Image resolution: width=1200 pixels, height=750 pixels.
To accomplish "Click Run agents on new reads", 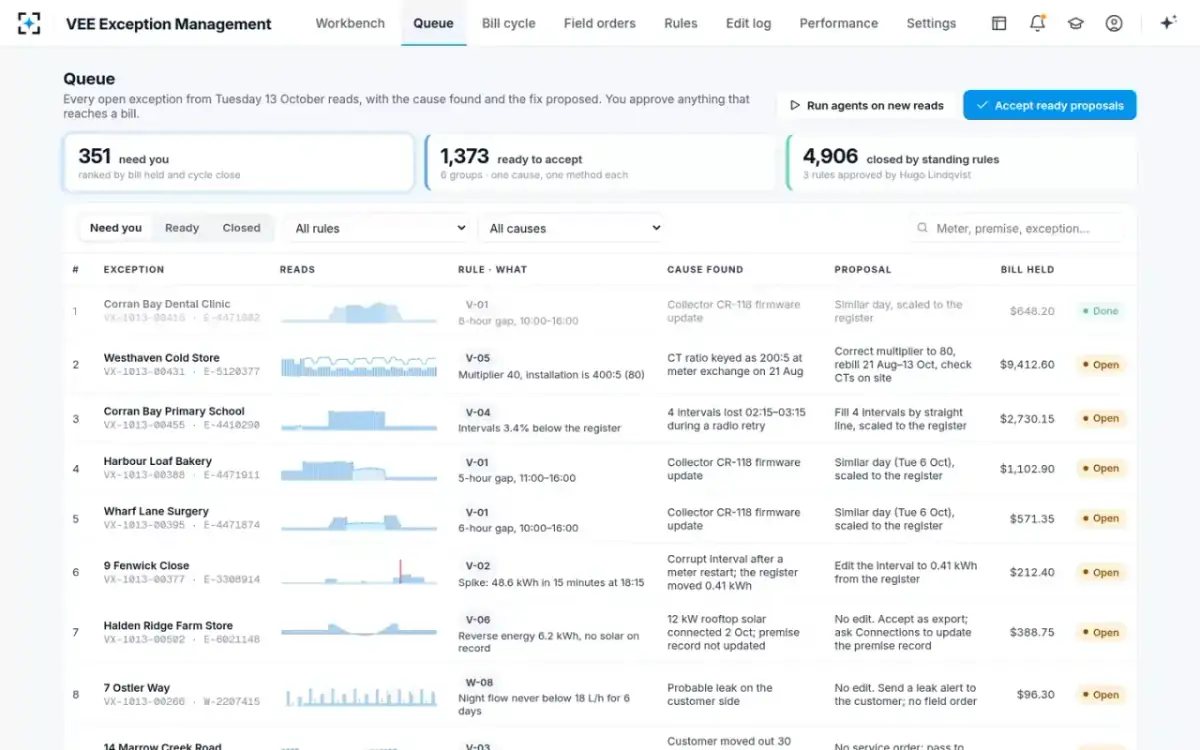I will pos(866,105).
